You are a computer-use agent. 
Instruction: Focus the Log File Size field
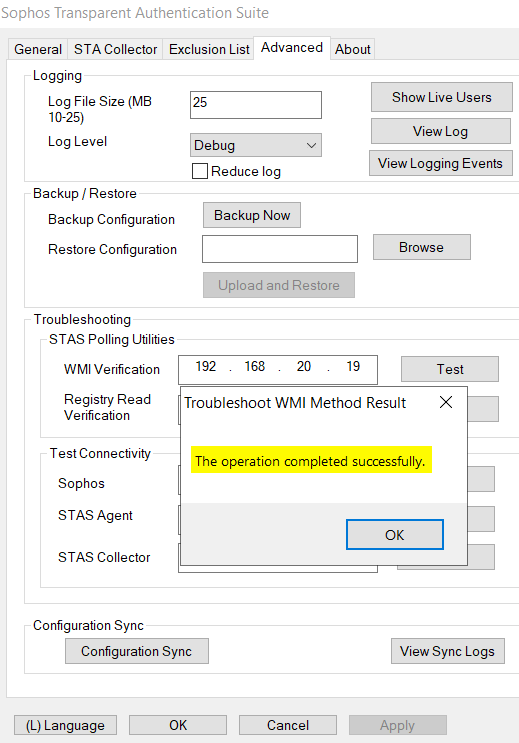[x=255, y=105]
